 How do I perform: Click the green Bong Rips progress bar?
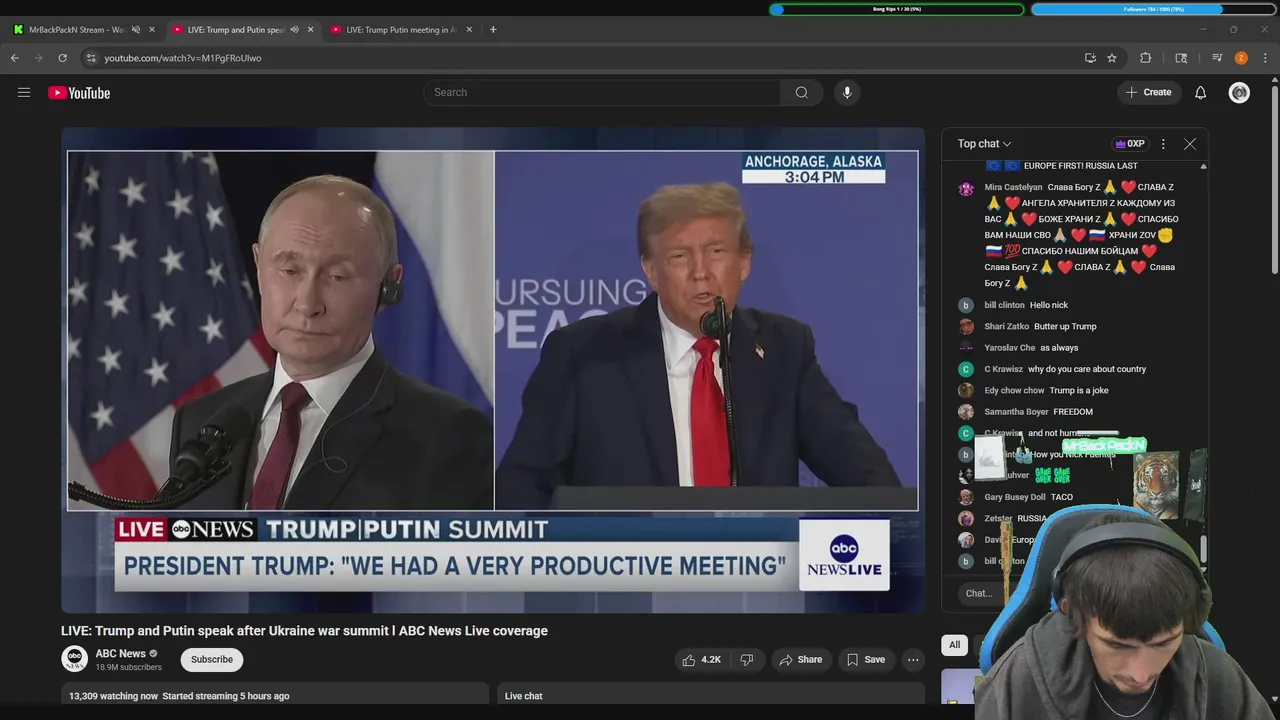tap(897, 9)
